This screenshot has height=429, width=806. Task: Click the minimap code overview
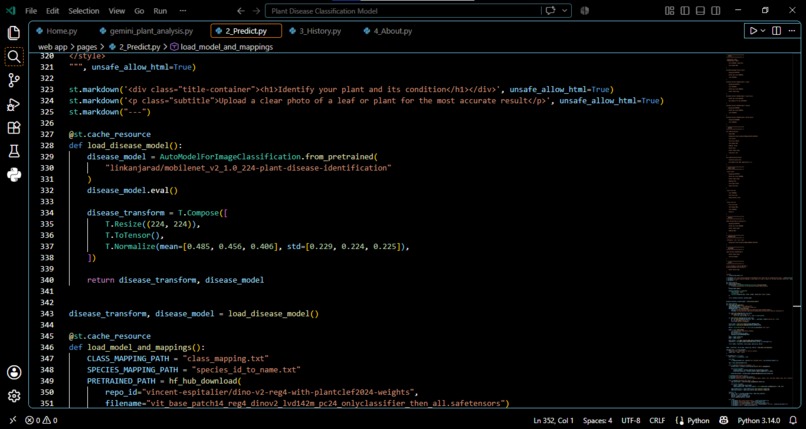click(759, 229)
